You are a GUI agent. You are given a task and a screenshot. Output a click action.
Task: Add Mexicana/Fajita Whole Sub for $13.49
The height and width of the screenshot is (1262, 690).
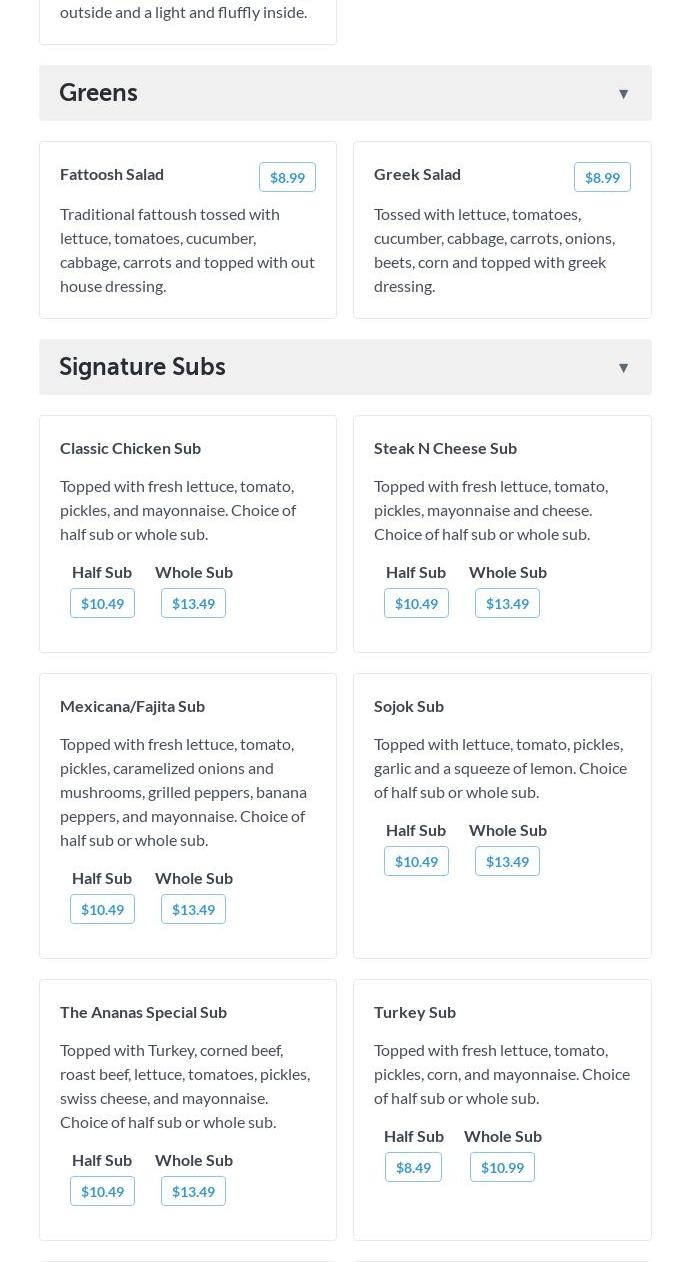[193, 909]
